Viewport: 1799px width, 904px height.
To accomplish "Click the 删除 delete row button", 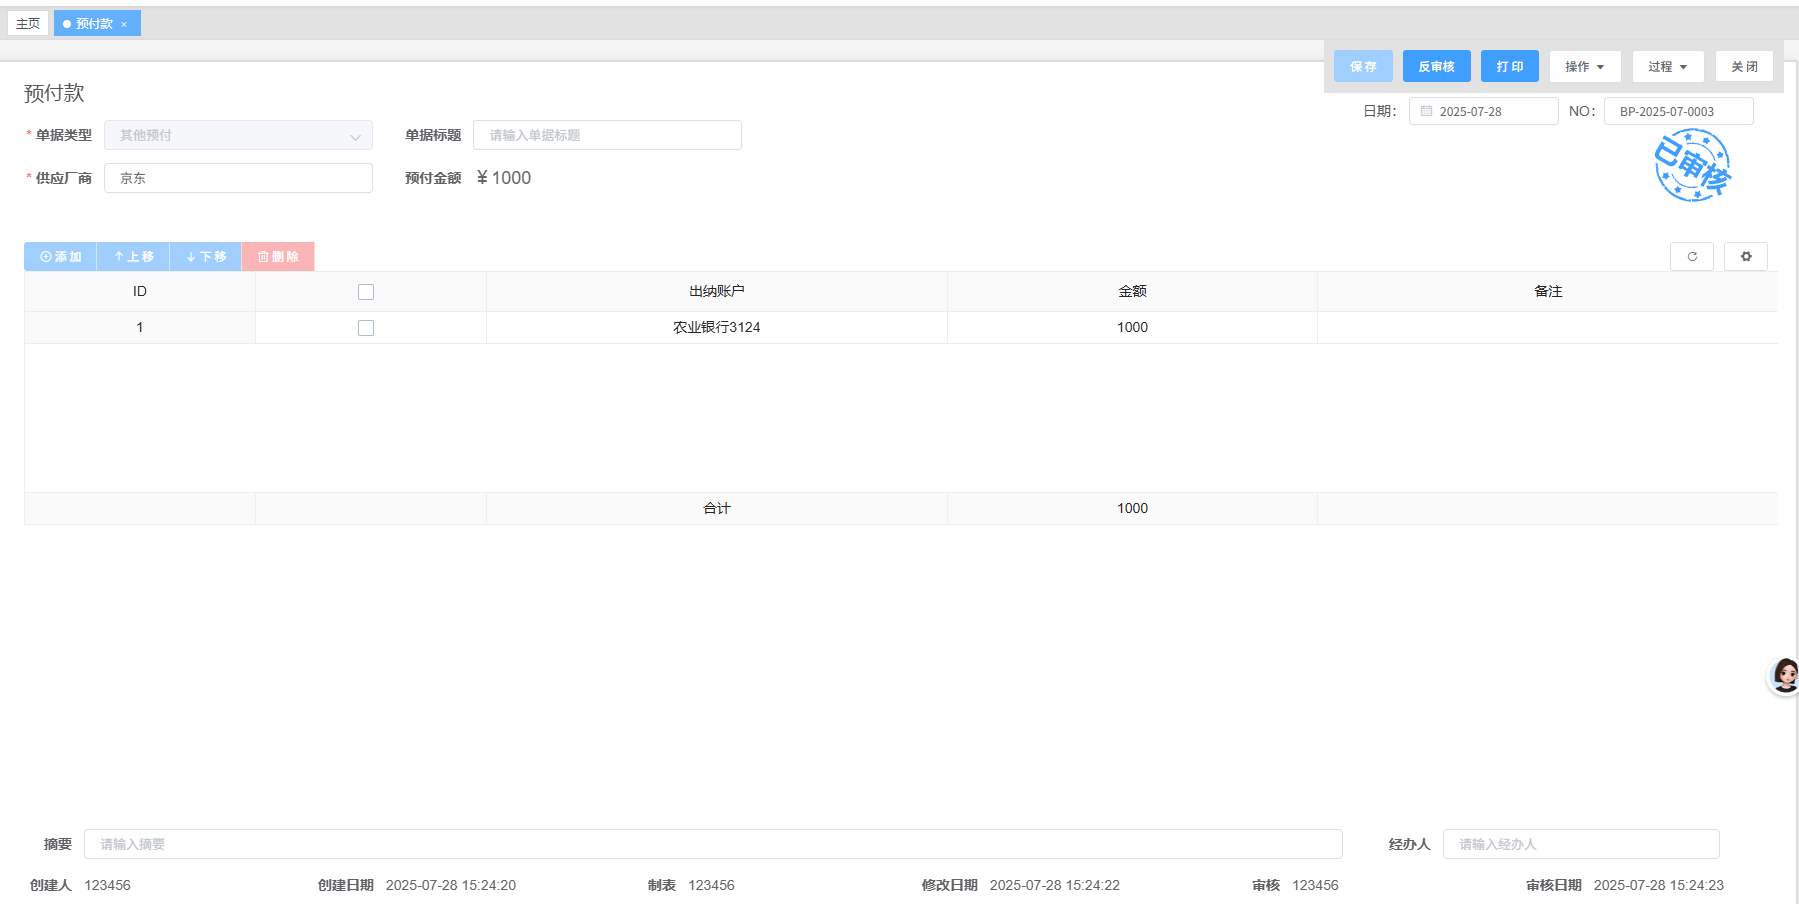I will [x=278, y=257].
